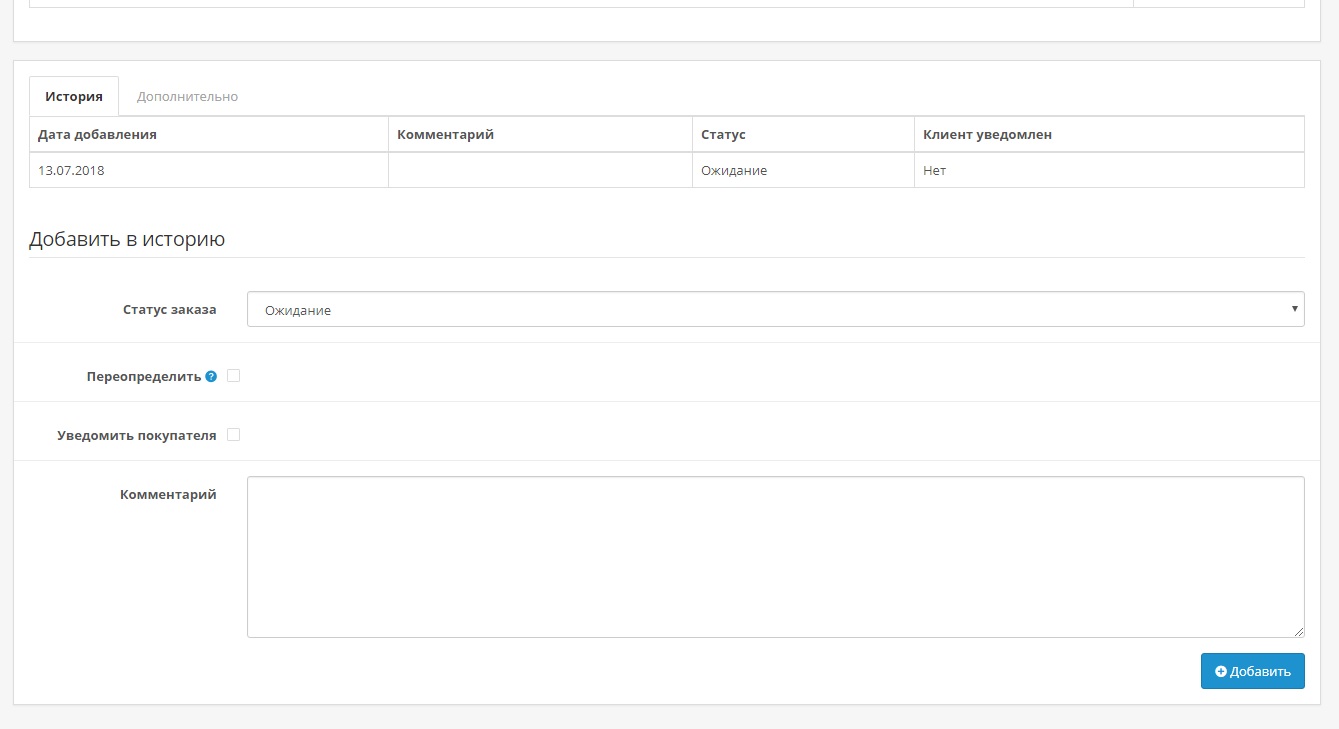Switch to the История tab
Viewport: 1339px width, 729px height.
74,97
